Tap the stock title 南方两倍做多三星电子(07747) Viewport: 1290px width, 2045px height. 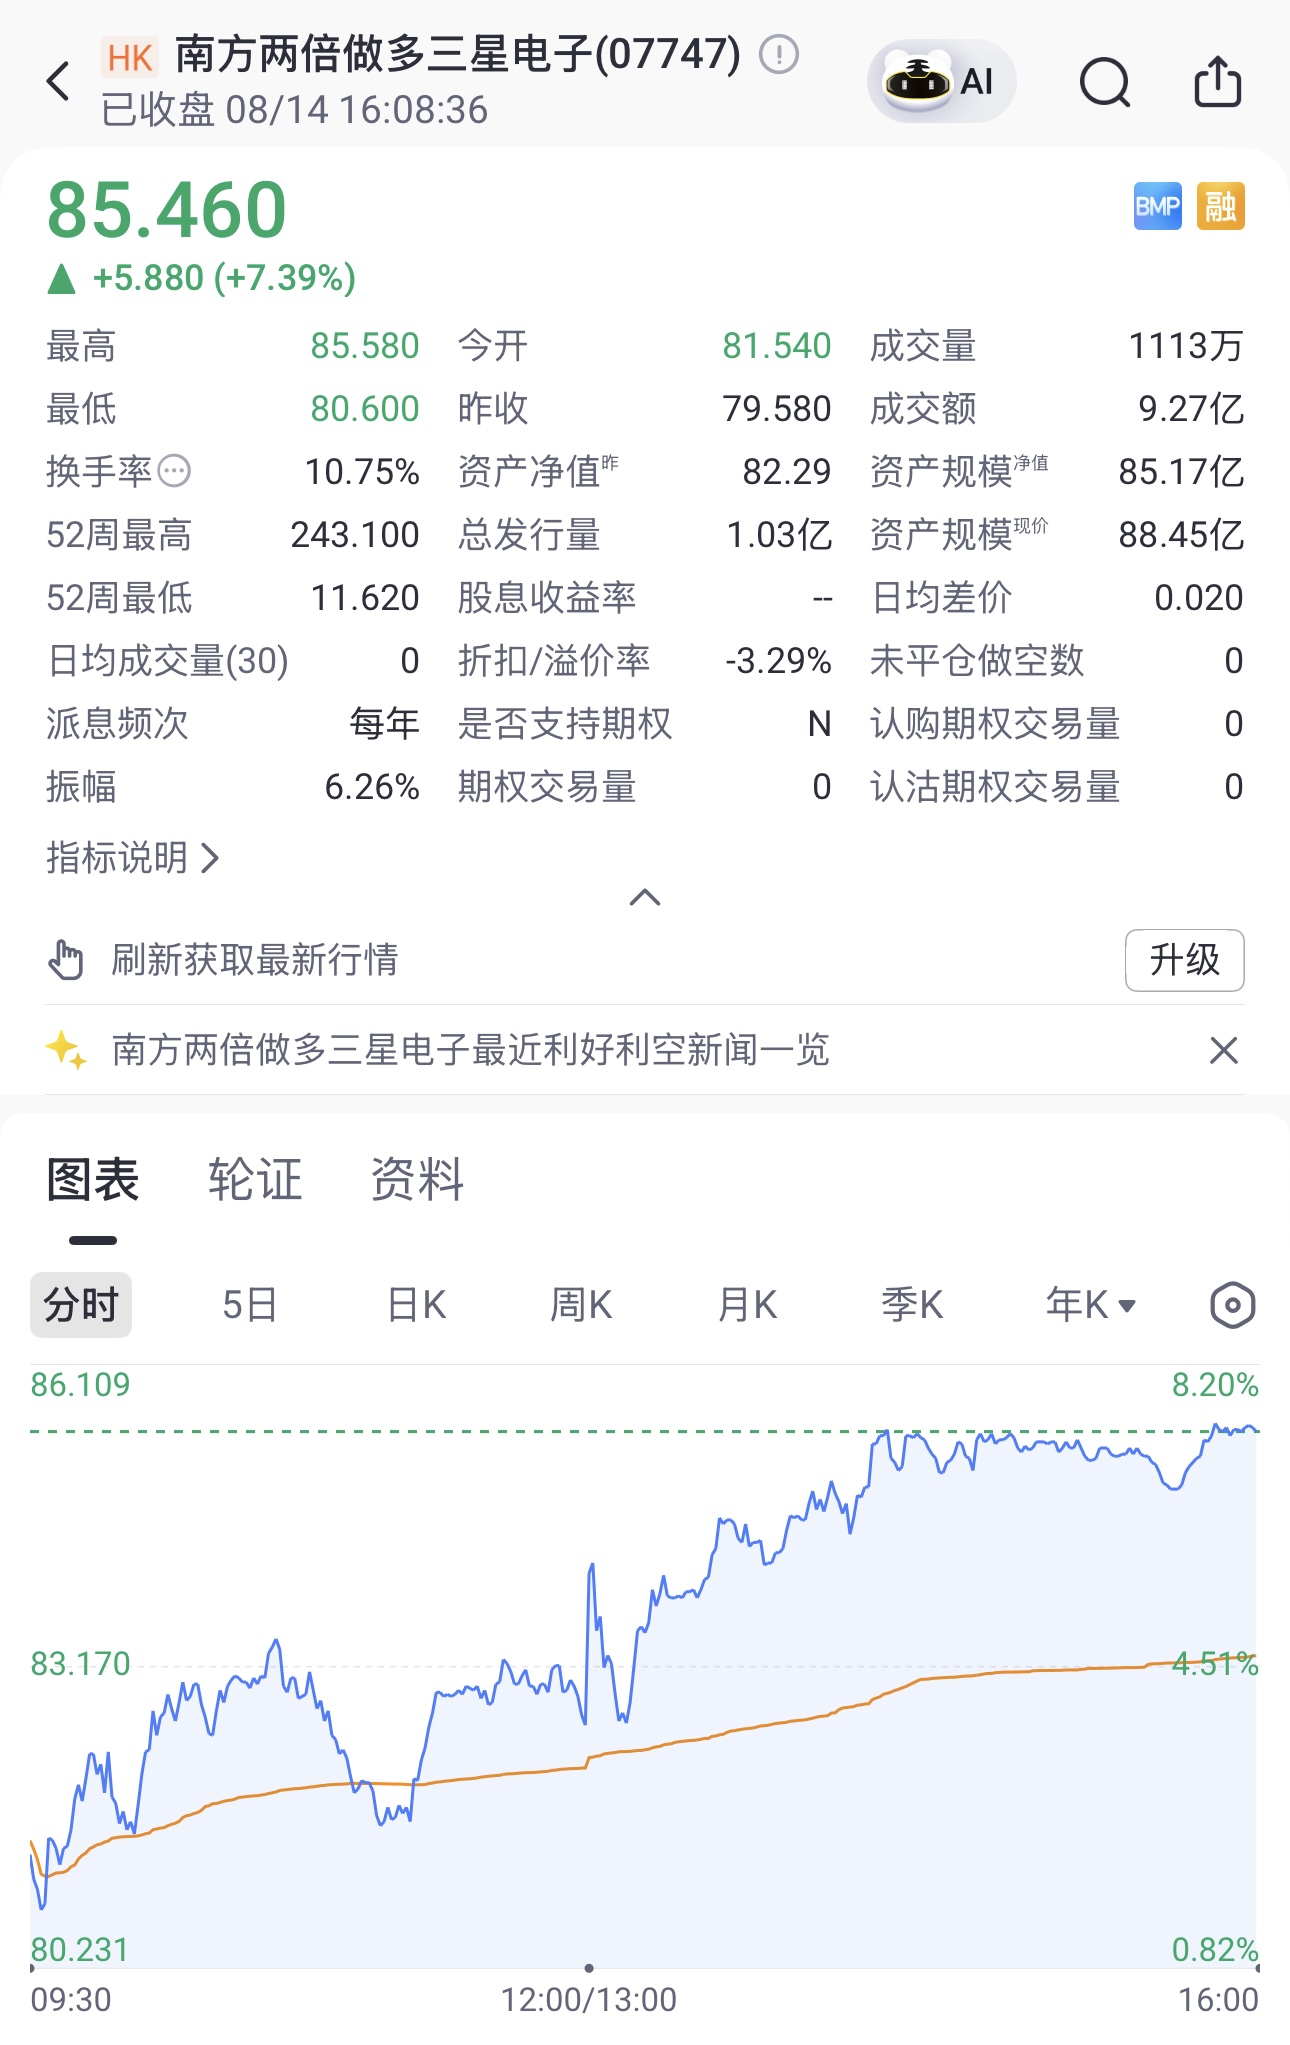[458, 54]
